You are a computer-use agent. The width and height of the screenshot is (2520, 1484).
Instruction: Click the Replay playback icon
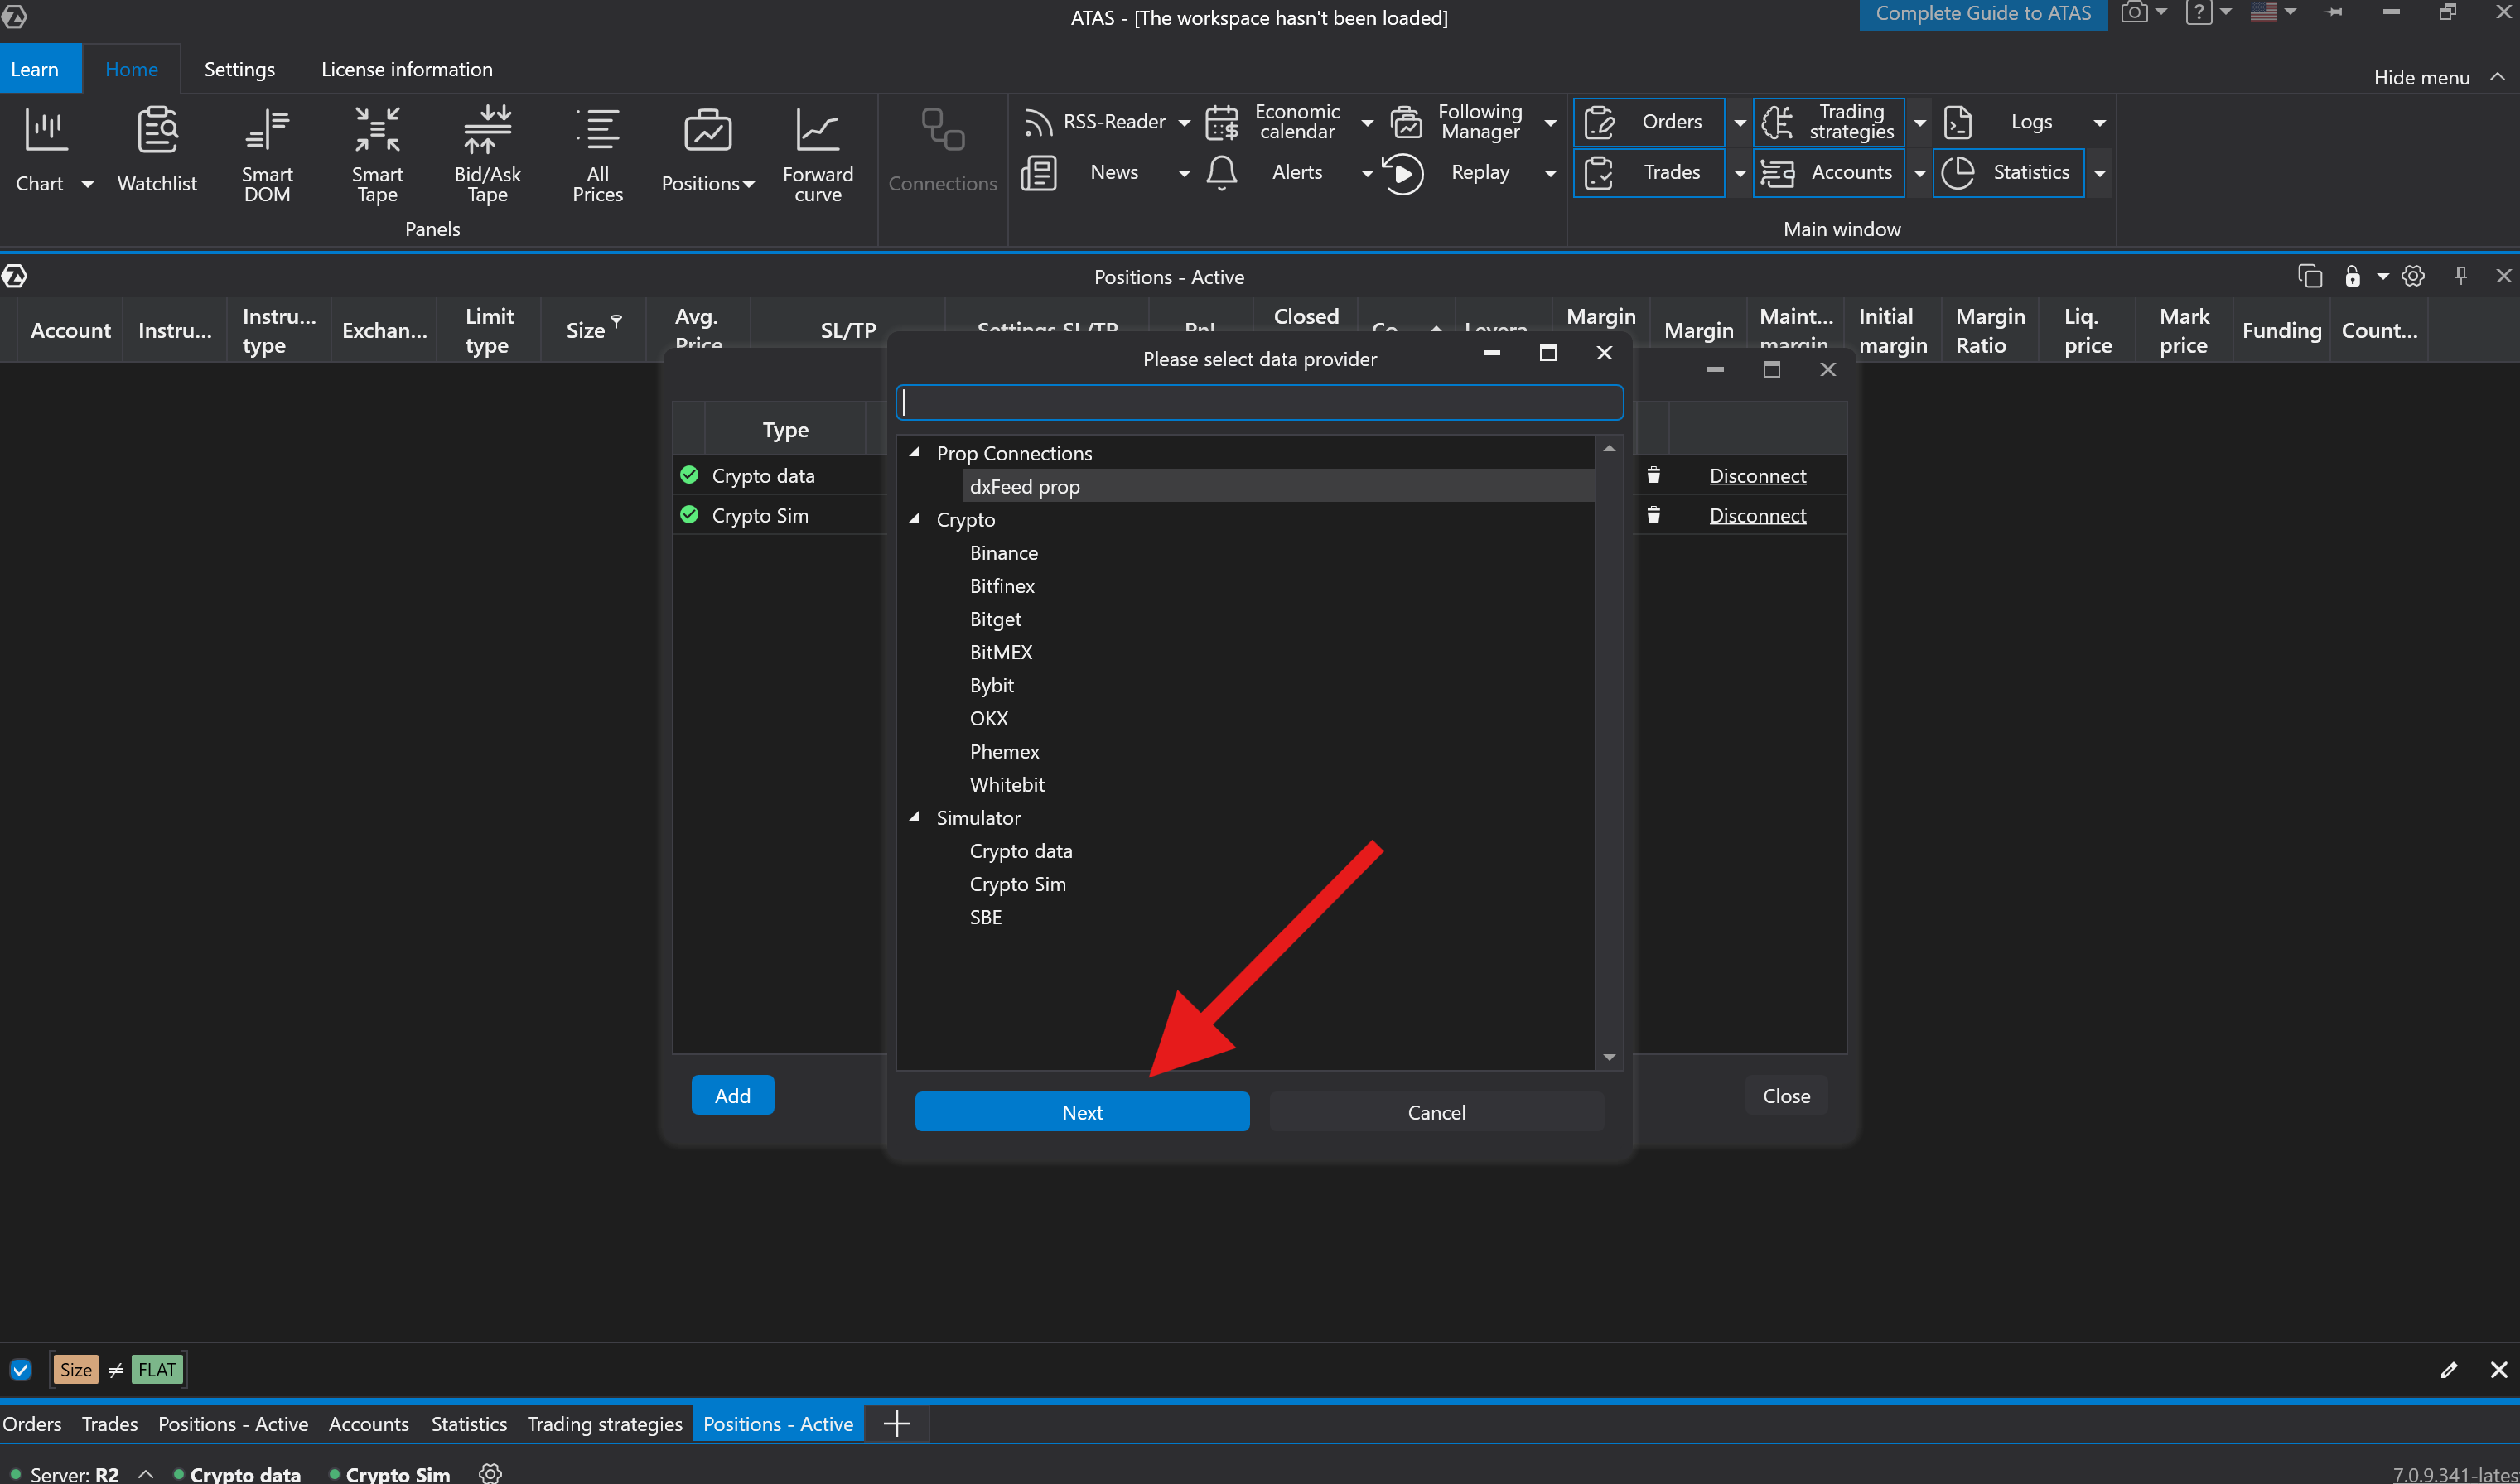click(x=1403, y=173)
